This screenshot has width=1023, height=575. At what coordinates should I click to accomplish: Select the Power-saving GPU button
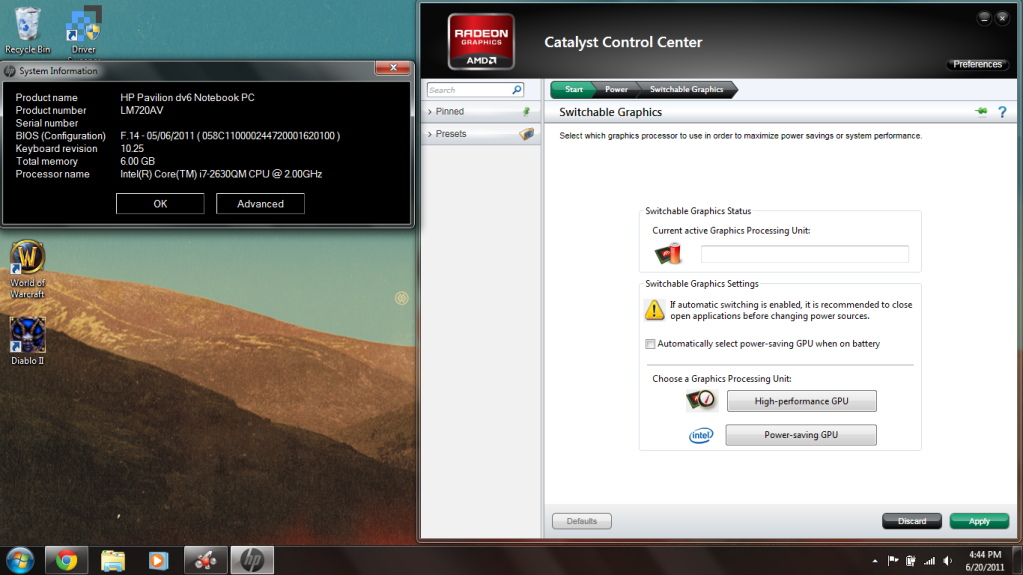(801, 435)
